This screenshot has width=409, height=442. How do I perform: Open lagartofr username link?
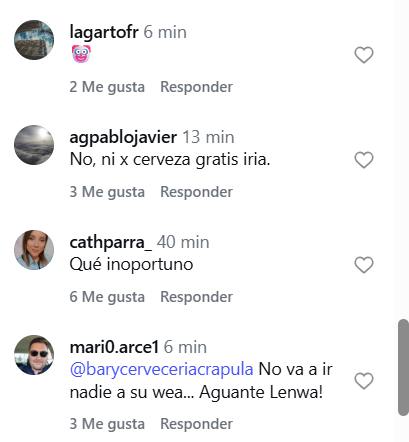[104, 32]
